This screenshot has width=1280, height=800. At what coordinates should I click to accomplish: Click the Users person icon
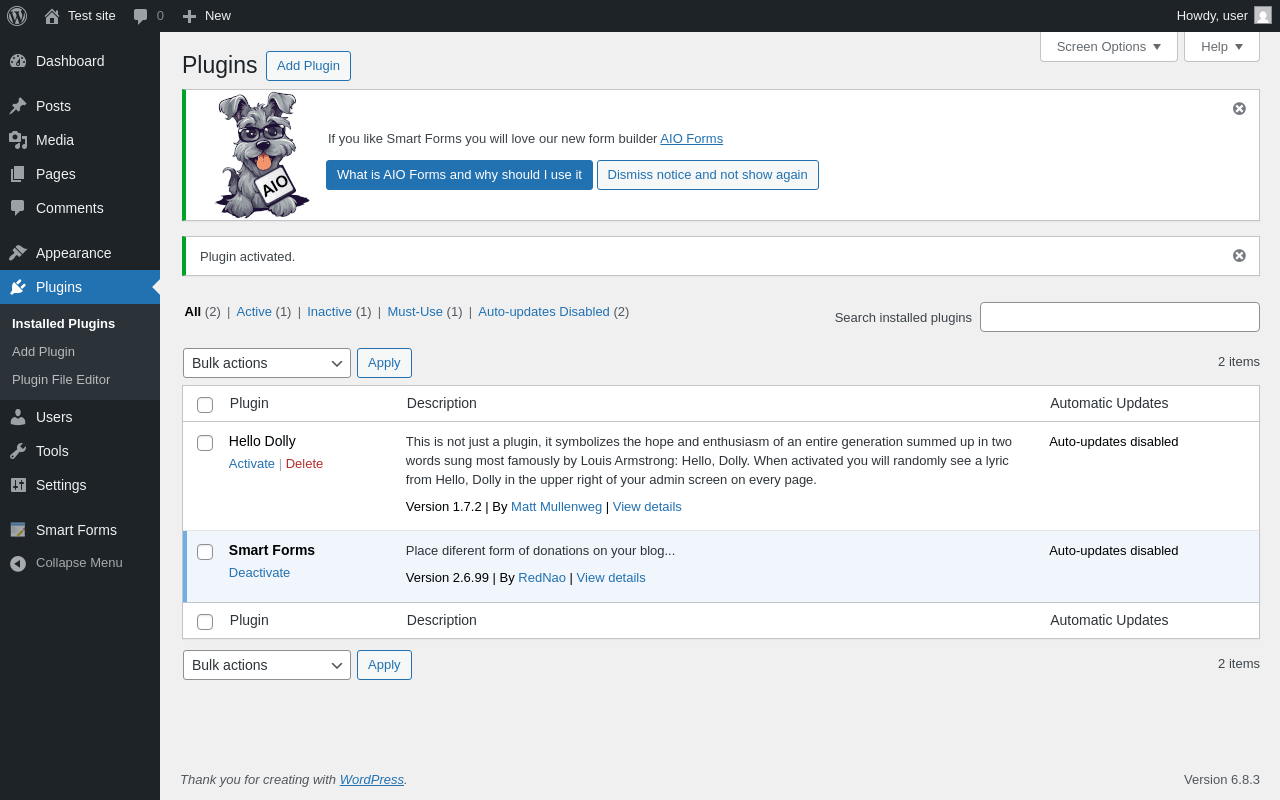tap(18, 417)
